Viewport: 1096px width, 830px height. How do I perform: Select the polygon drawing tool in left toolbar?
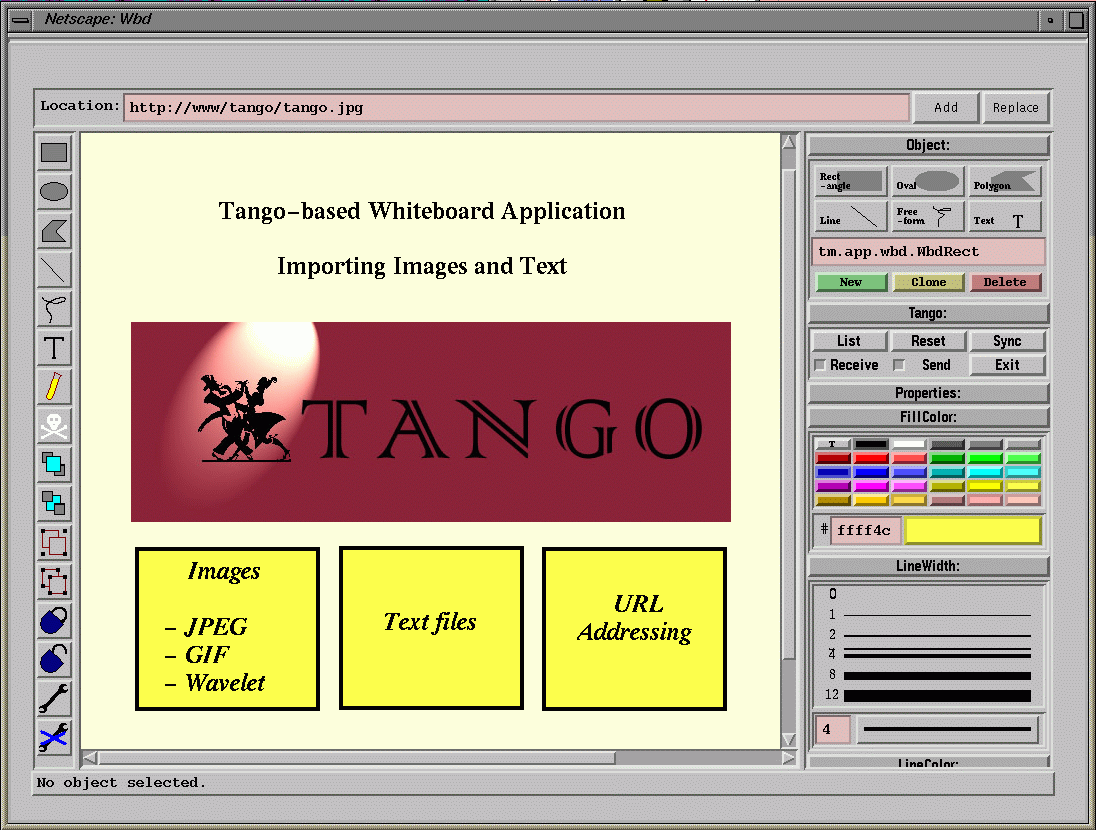pos(54,231)
